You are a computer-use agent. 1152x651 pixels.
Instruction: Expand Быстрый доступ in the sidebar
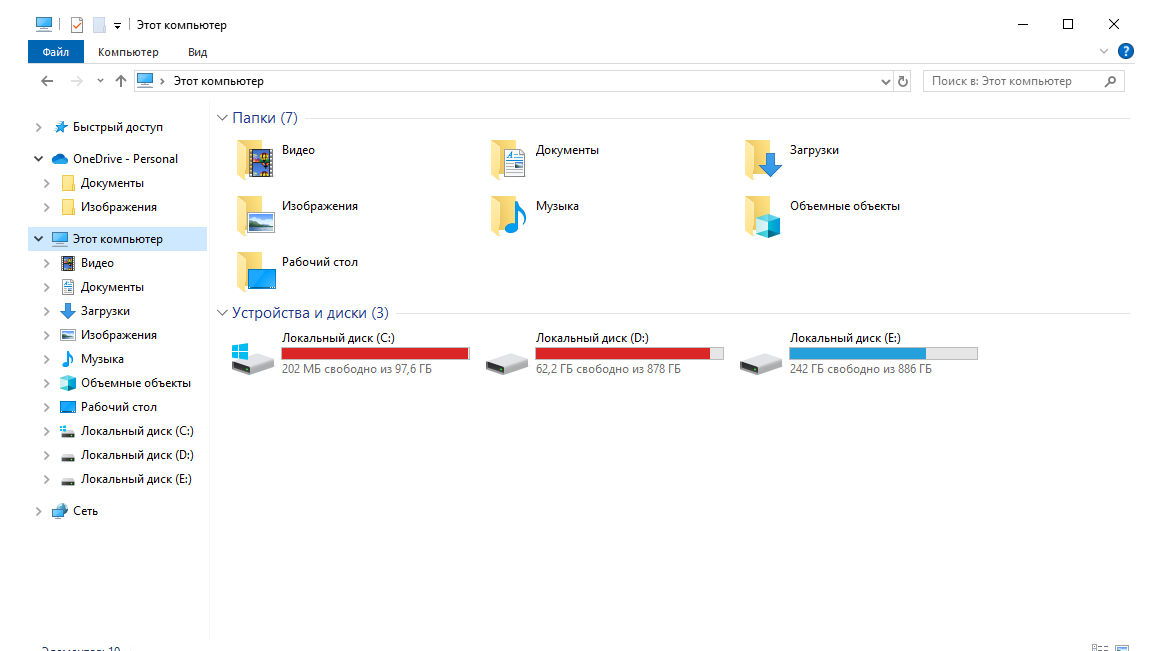coord(38,127)
